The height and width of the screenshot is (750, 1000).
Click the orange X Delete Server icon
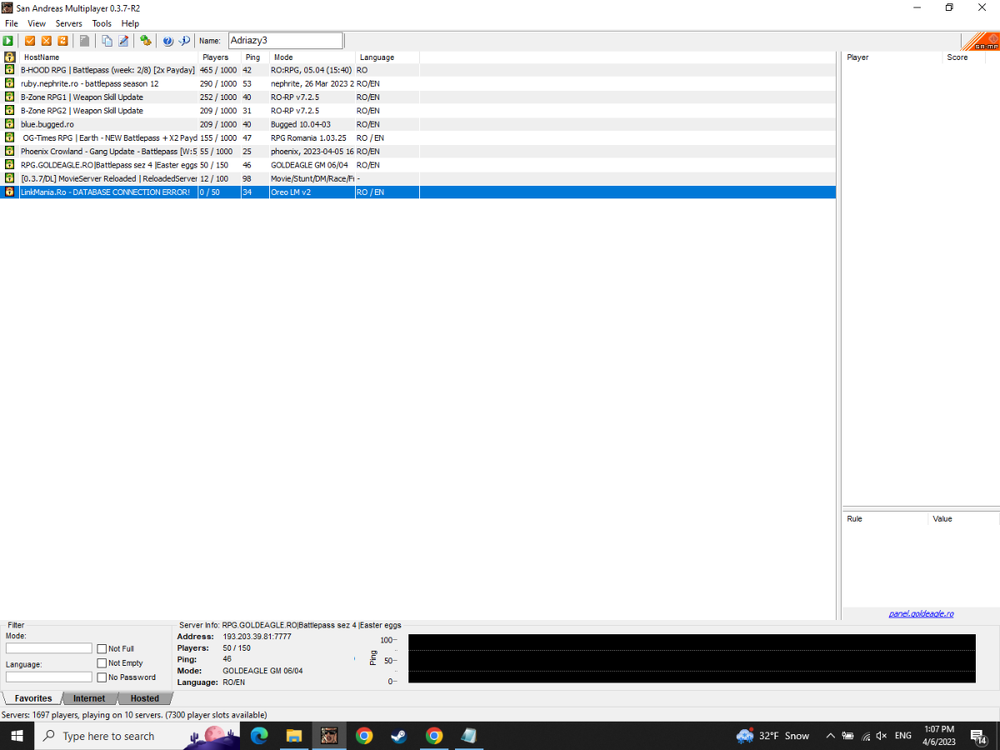(x=46, y=41)
